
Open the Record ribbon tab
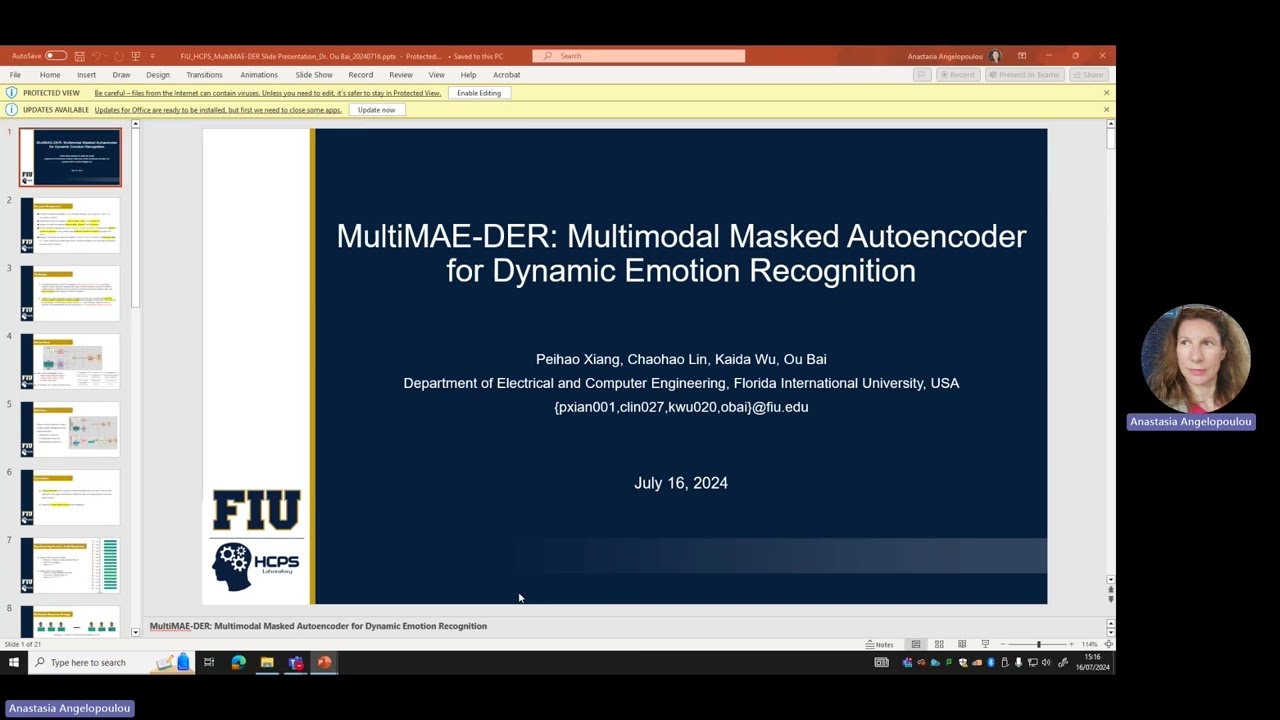click(x=361, y=75)
